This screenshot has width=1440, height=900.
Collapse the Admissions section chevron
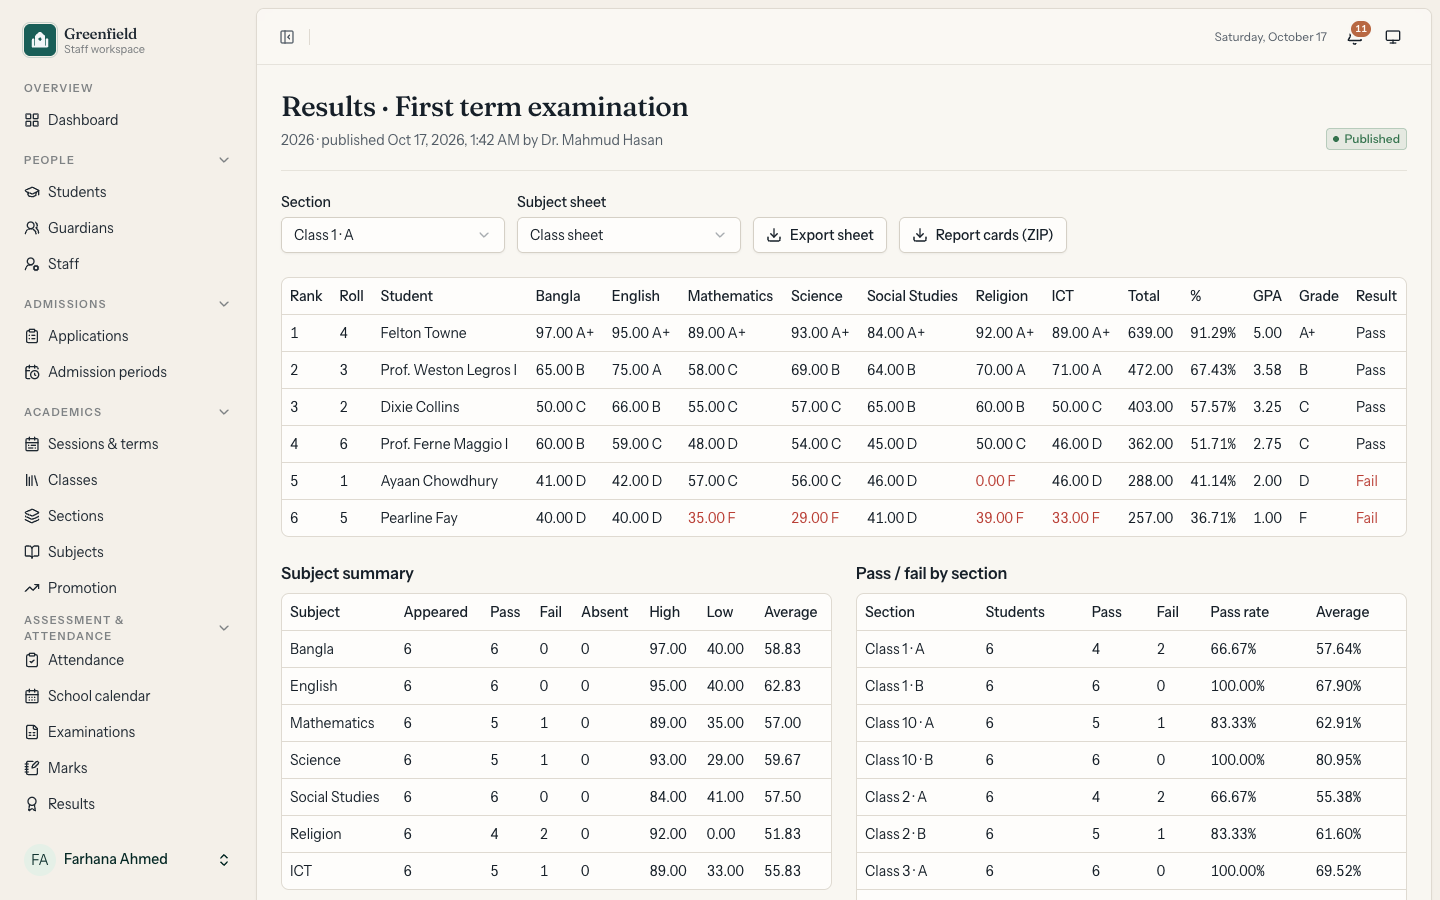click(x=224, y=304)
